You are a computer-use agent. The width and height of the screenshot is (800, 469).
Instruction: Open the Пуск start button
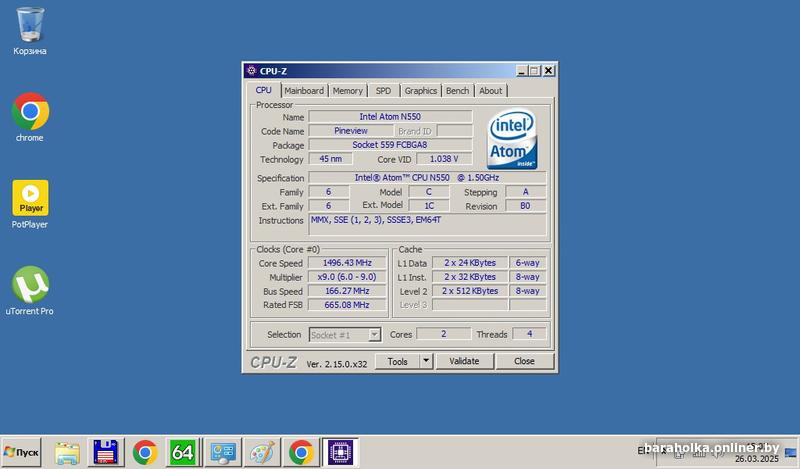[x=21, y=452]
